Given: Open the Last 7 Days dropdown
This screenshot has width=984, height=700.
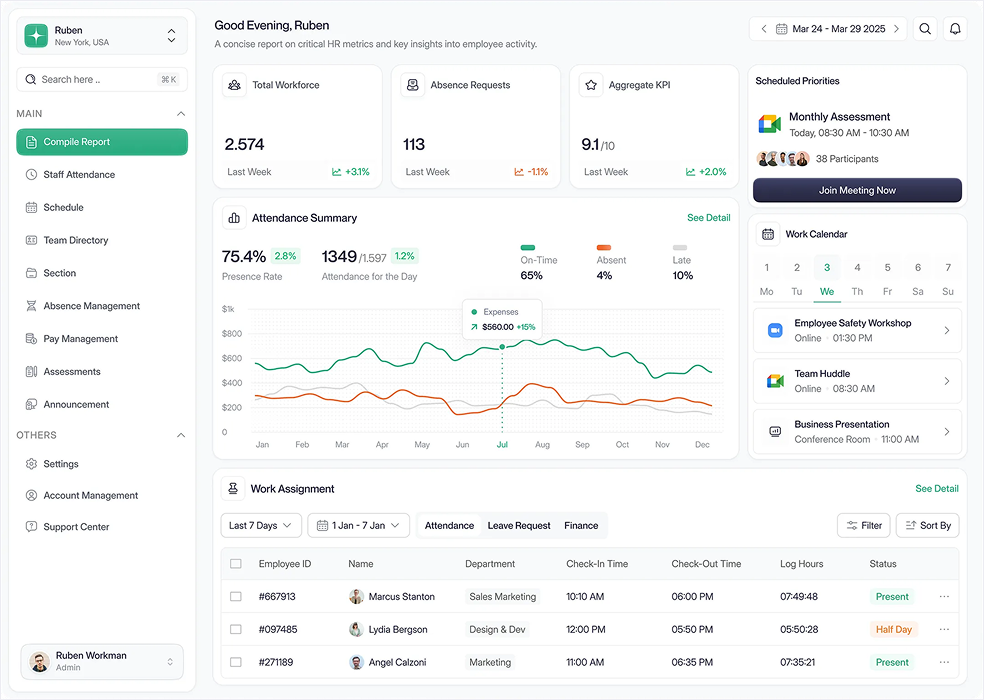Looking at the screenshot, I should coord(261,525).
